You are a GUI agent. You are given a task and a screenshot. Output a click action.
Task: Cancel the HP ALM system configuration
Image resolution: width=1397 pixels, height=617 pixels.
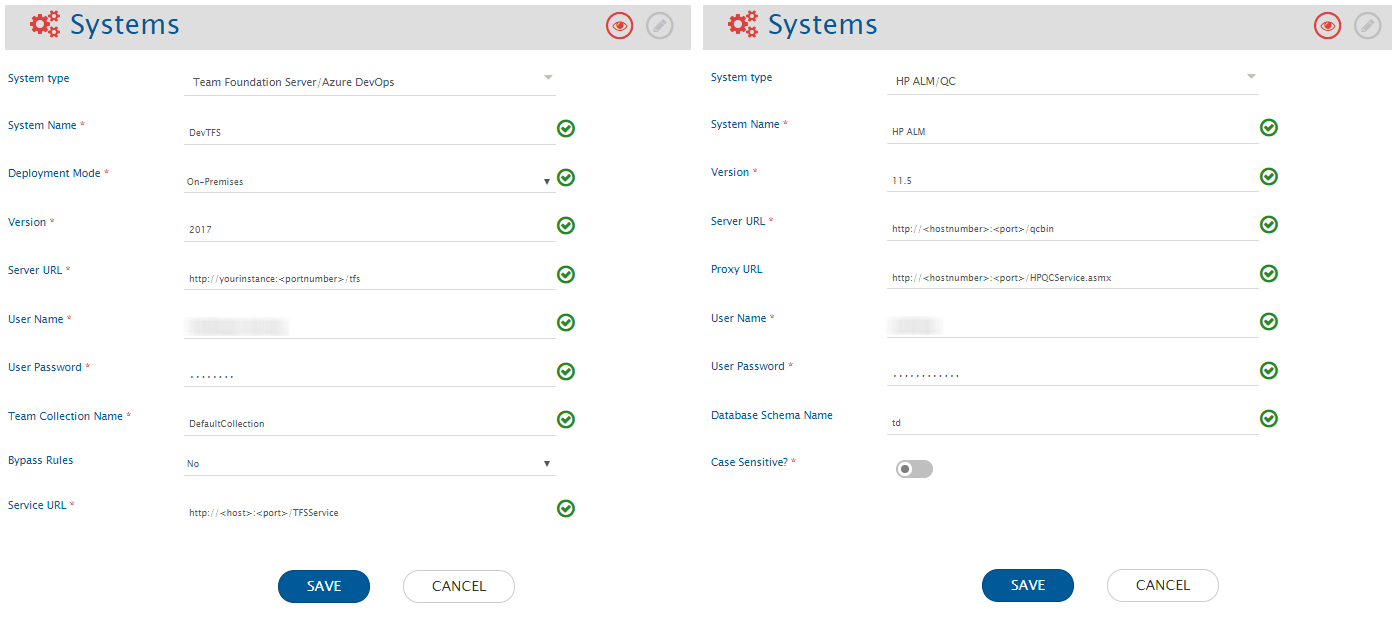point(1162,586)
